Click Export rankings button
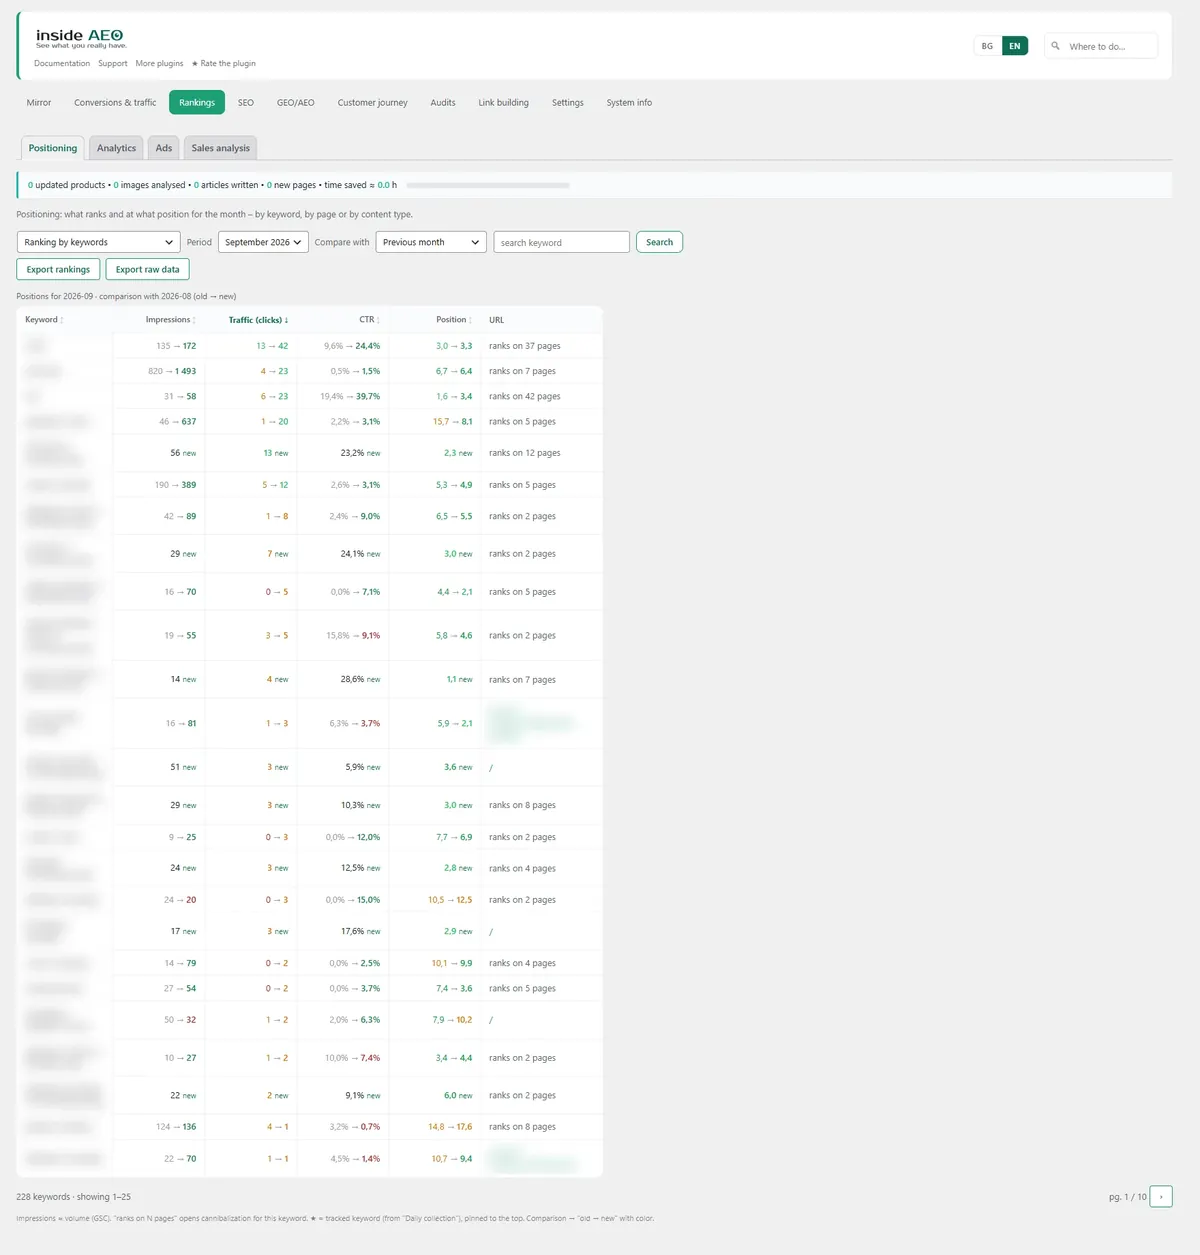Image resolution: width=1200 pixels, height=1255 pixels. click(58, 269)
